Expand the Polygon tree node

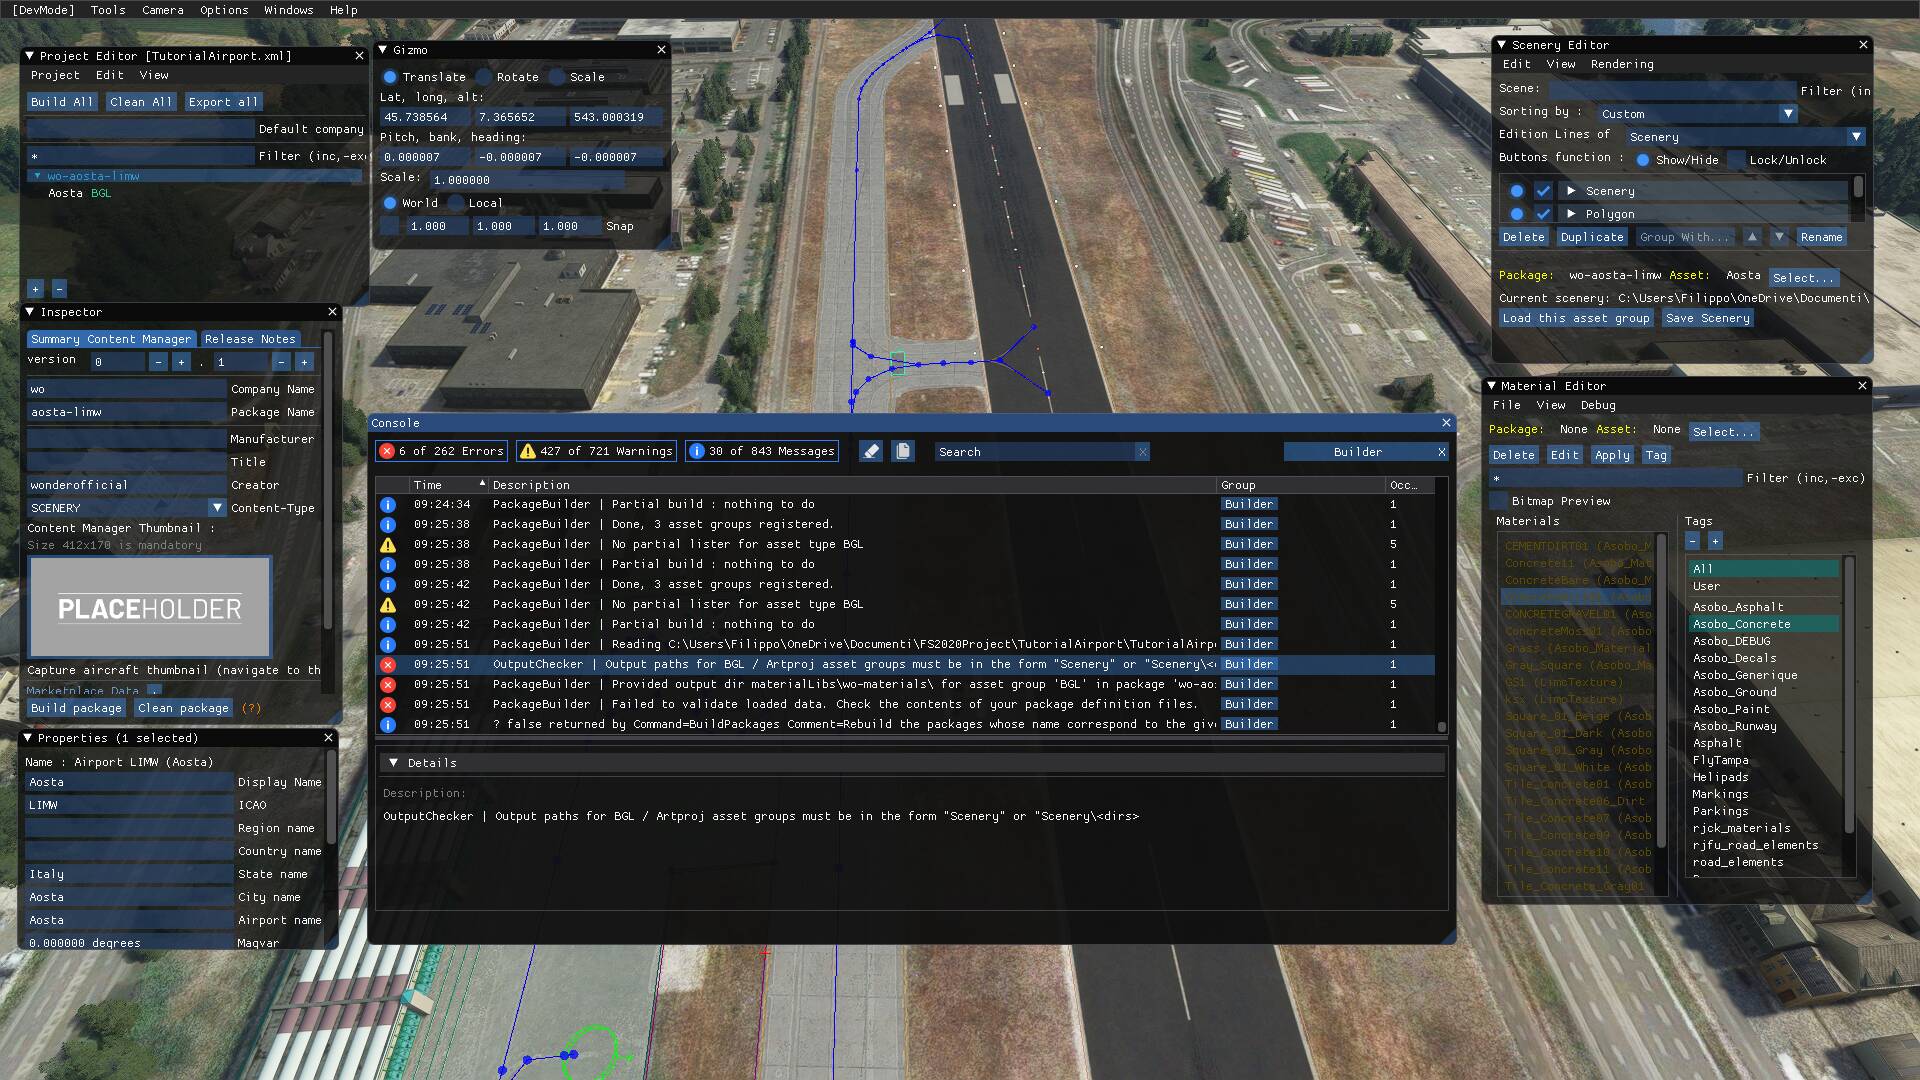(1571, 214)
